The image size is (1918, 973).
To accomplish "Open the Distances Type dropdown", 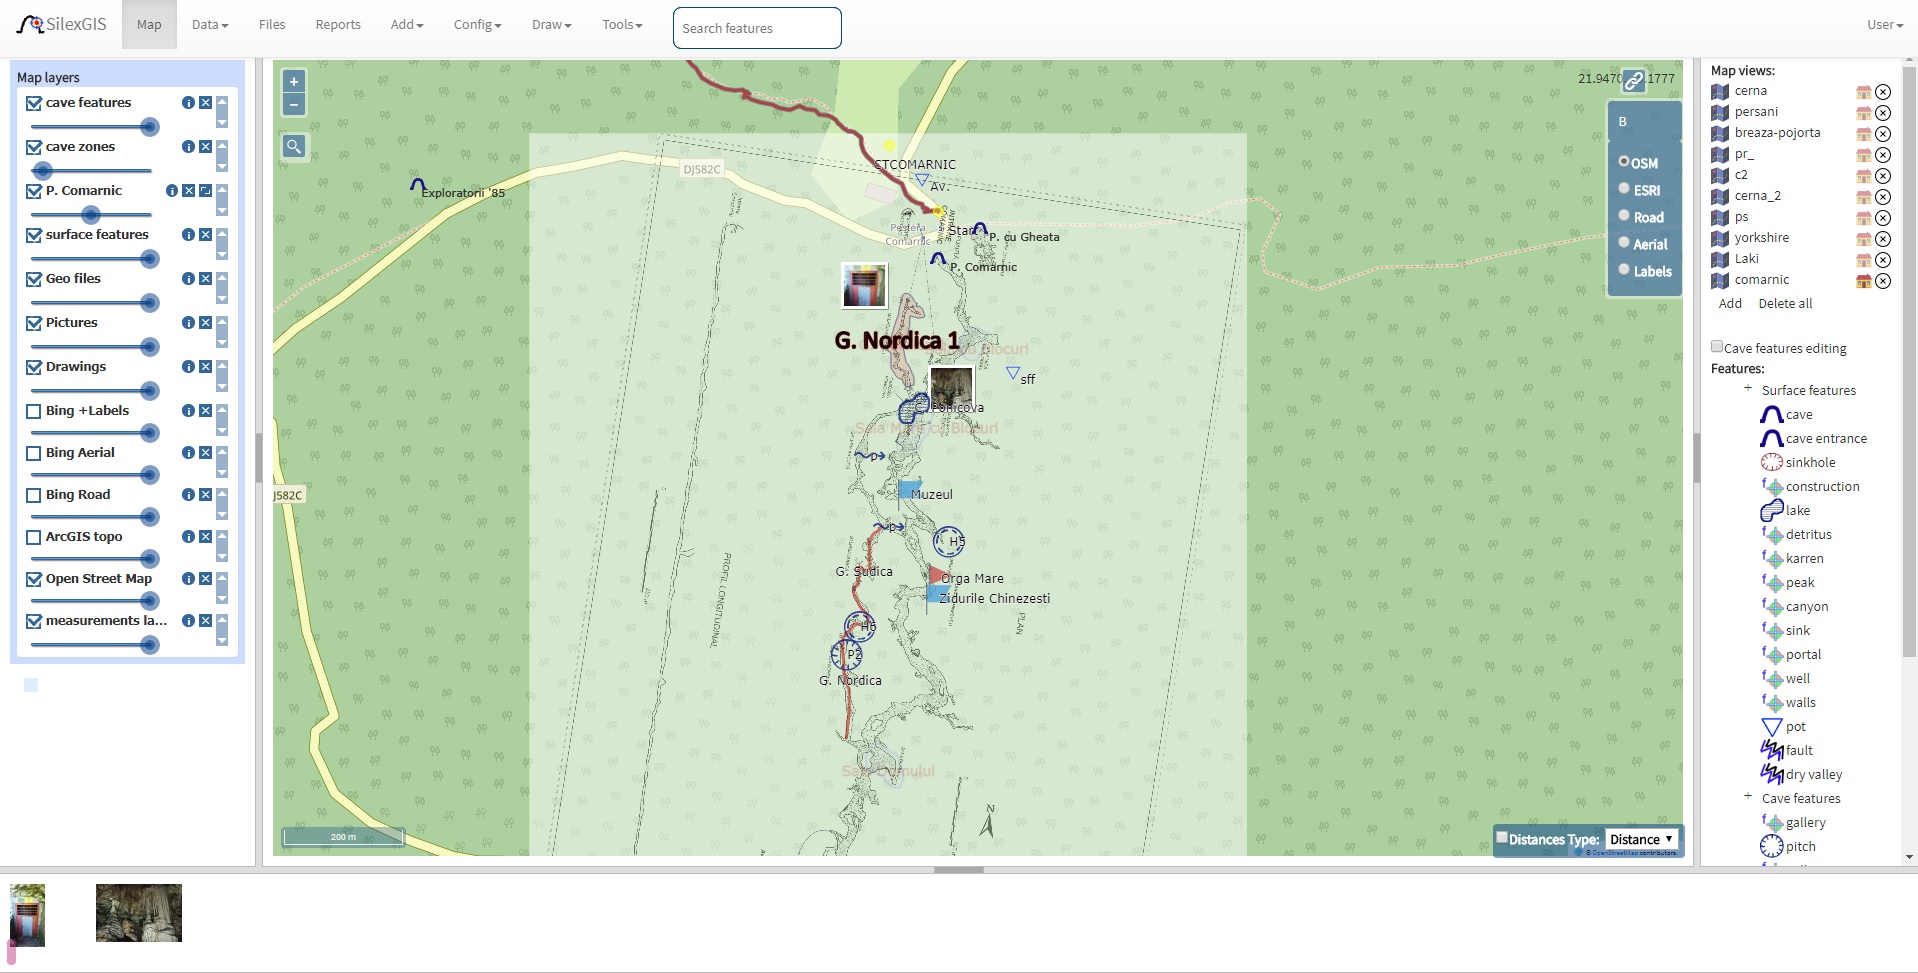I will tap(1641, 840).
